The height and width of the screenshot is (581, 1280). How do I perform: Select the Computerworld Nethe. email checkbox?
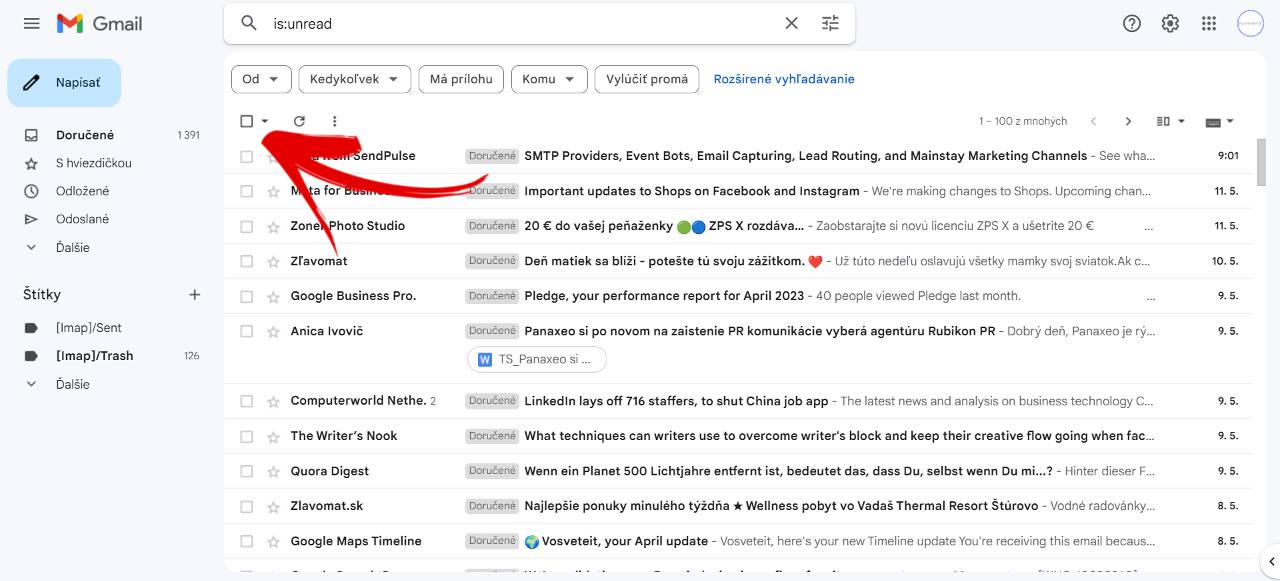[x=246, y=401]
